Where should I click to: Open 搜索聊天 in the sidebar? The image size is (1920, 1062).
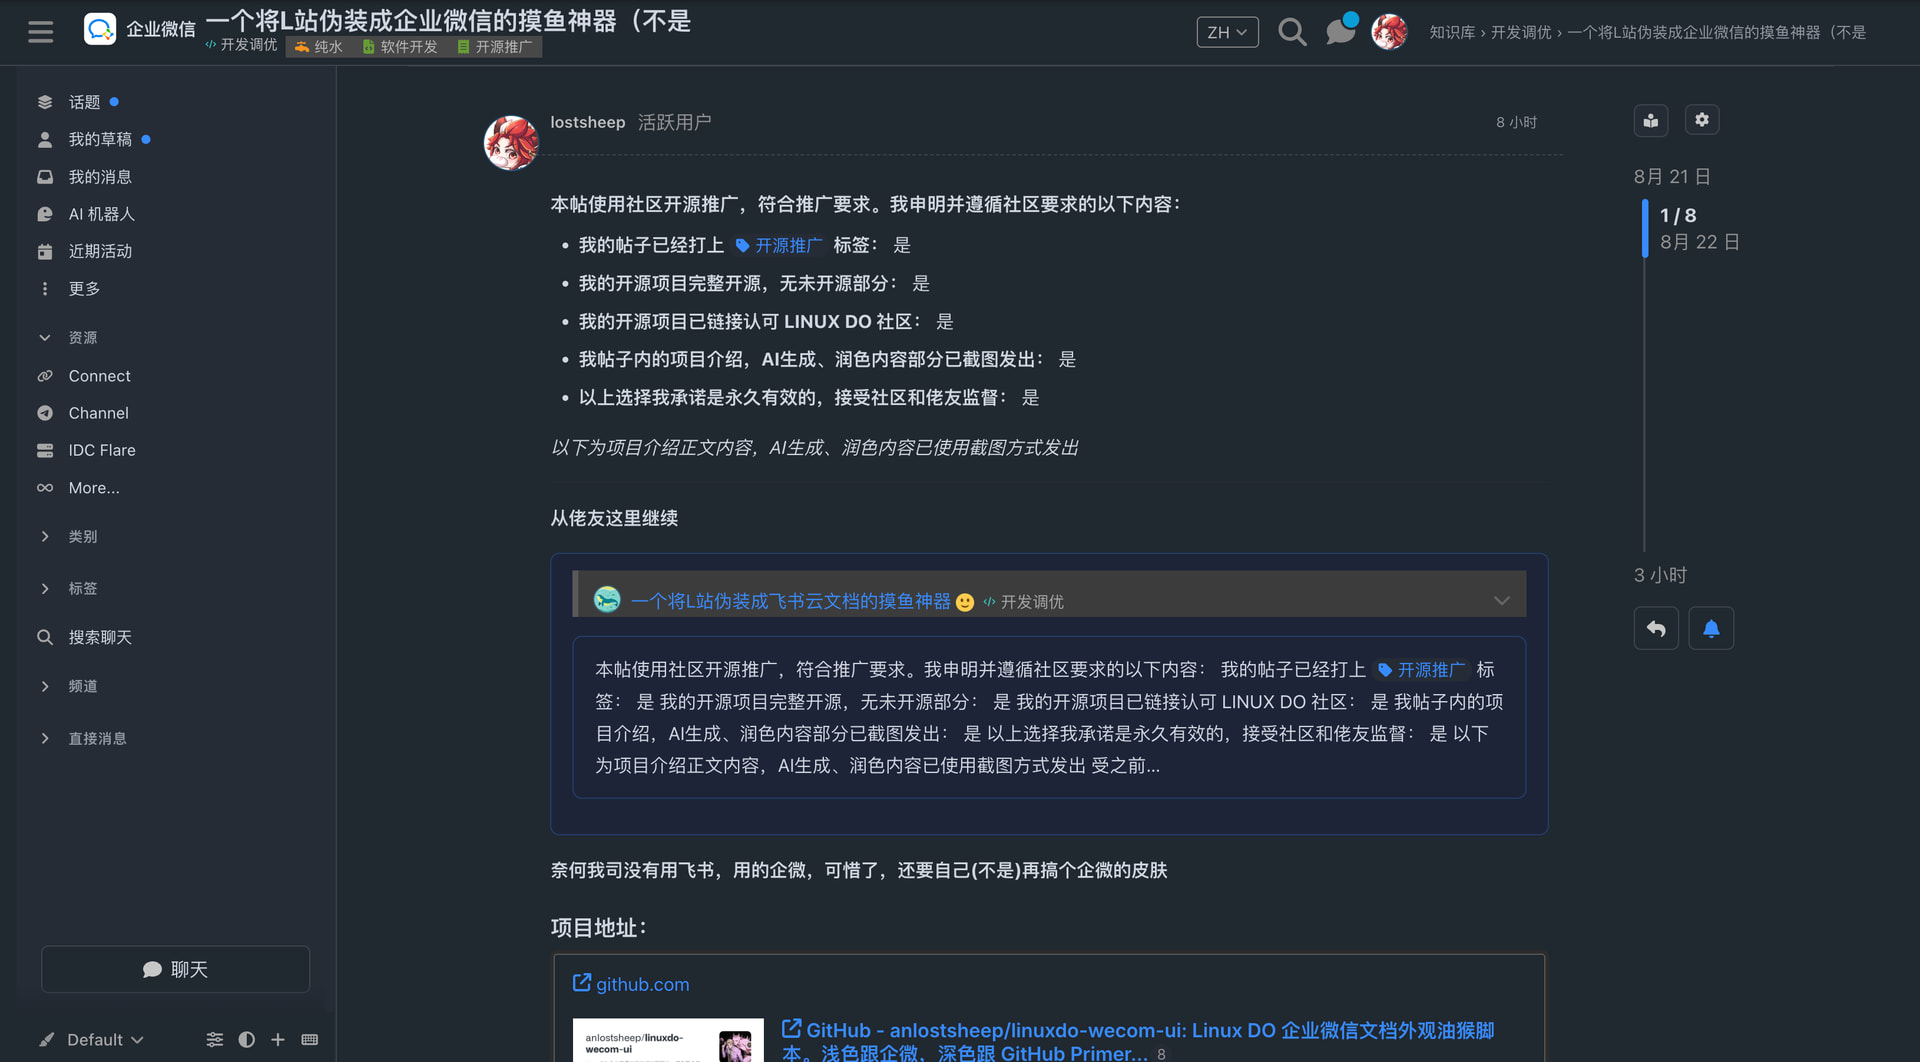[100, 637]
